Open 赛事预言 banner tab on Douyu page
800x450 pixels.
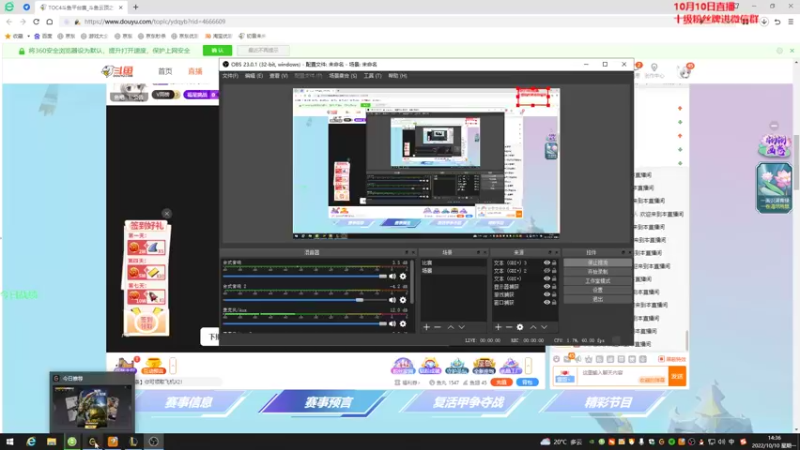(x=329, y=403)
